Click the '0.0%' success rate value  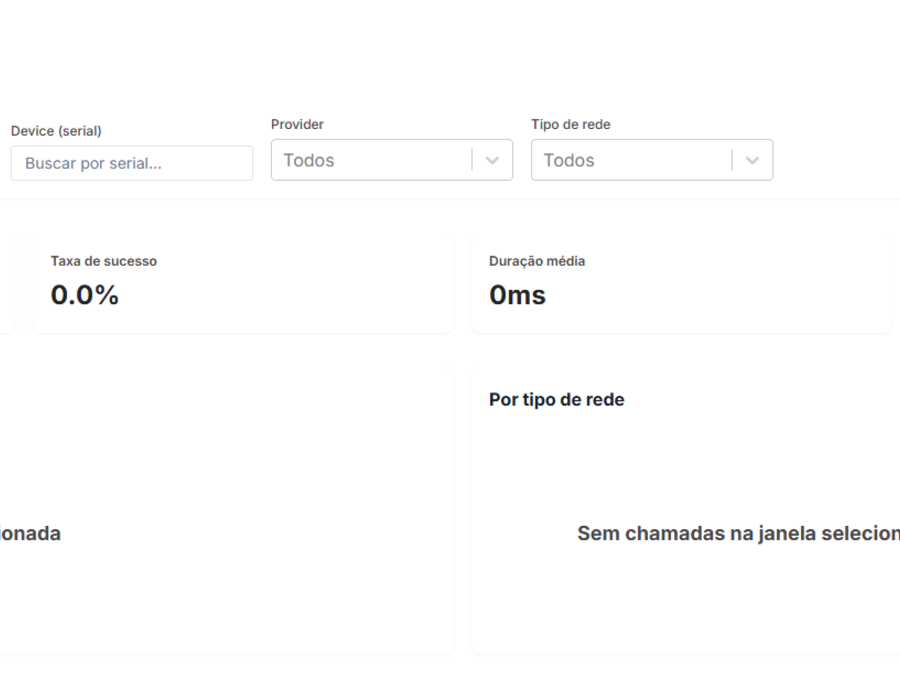tap(85, 295)
